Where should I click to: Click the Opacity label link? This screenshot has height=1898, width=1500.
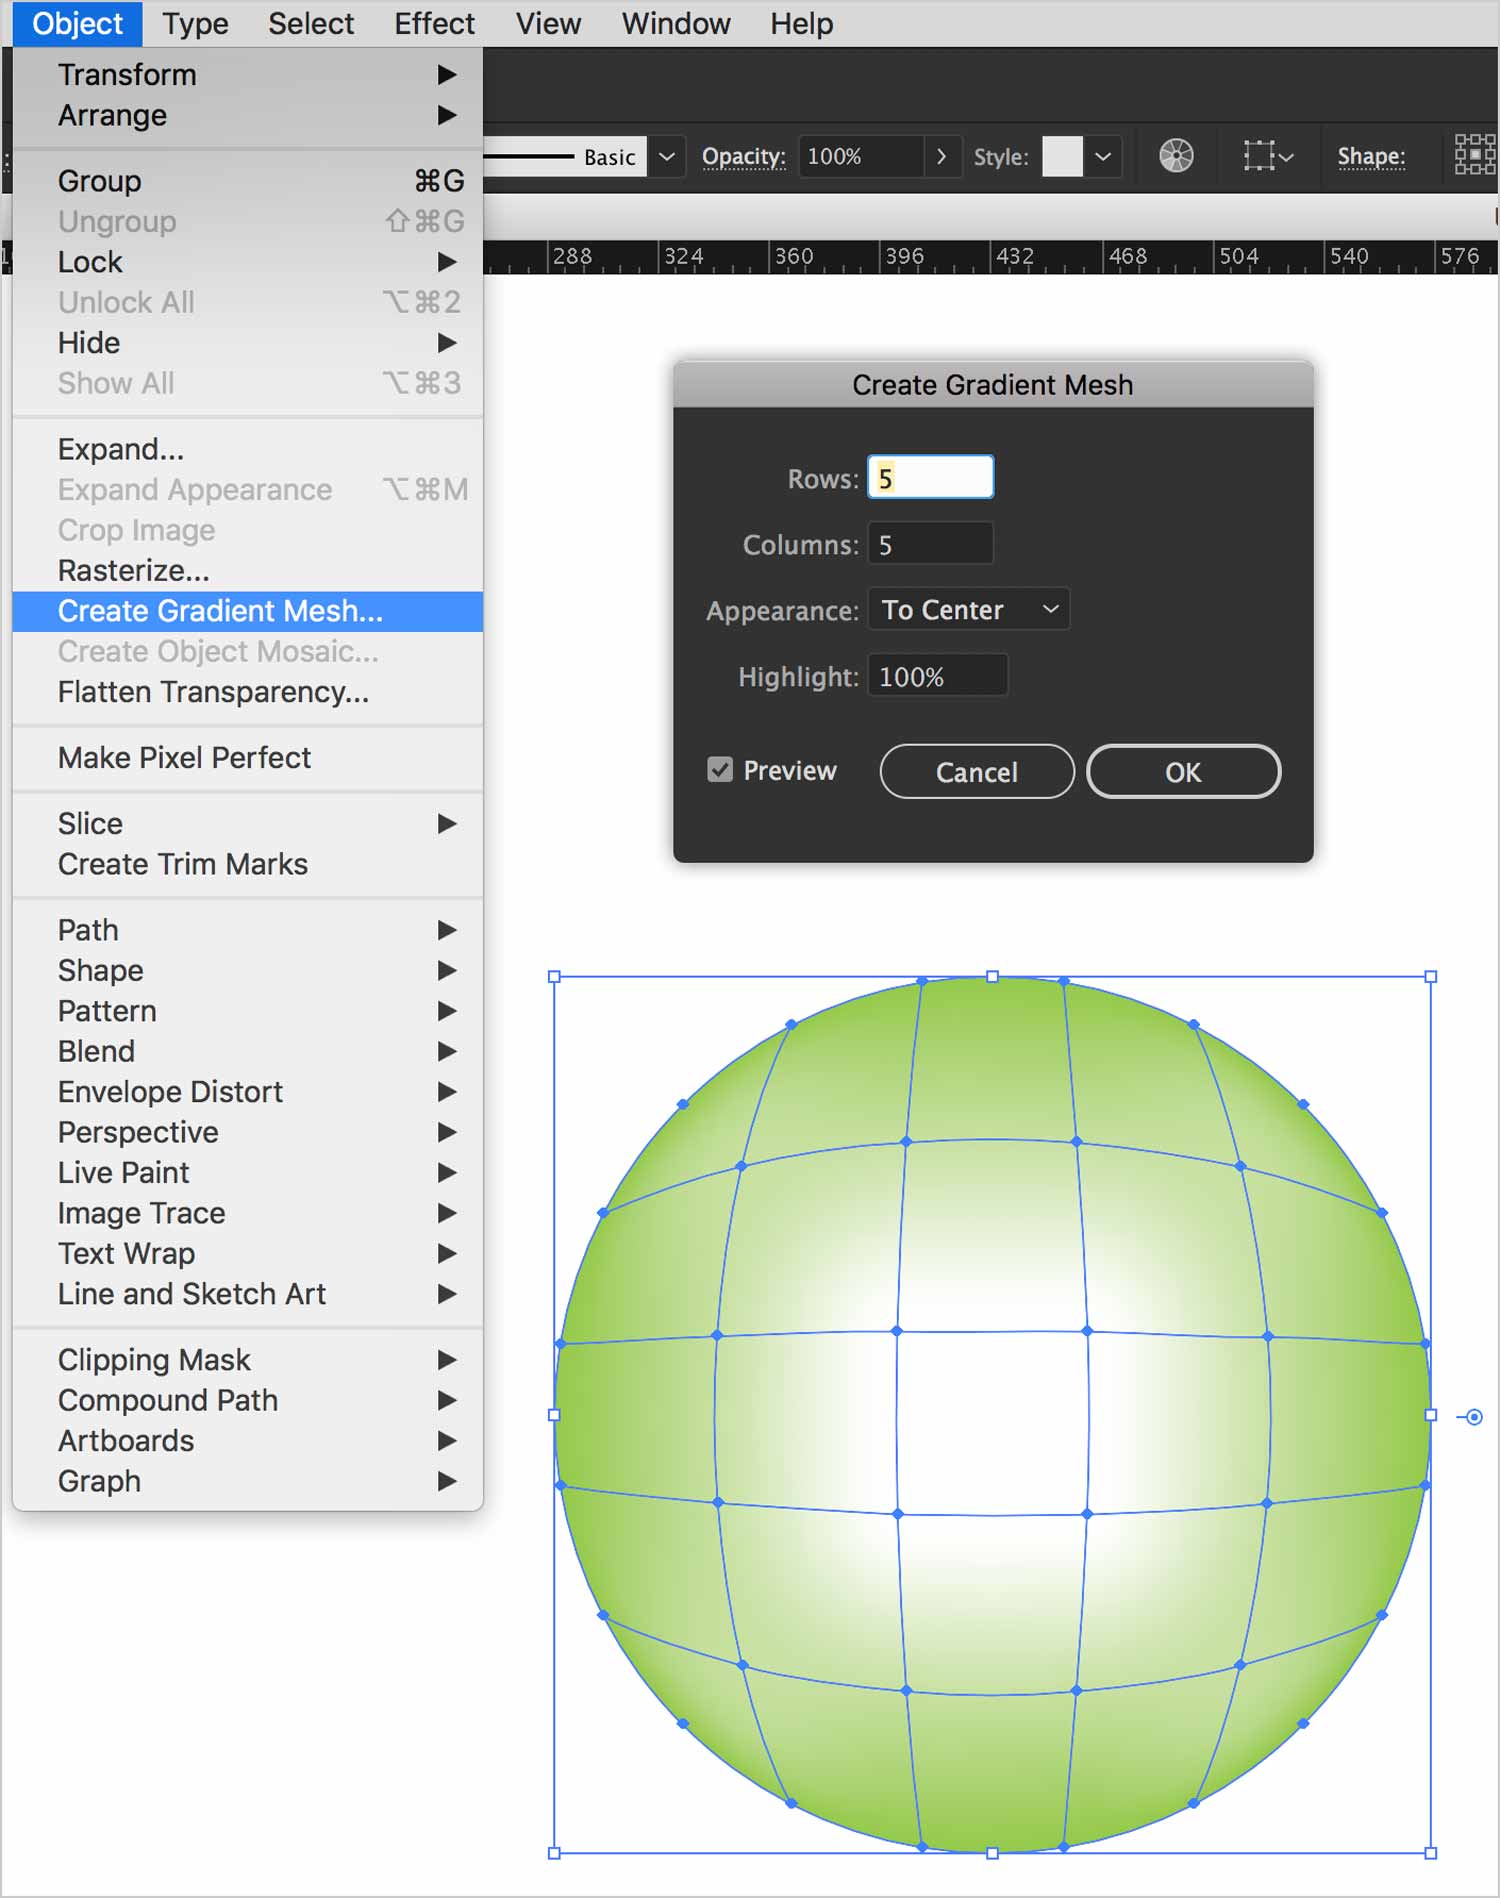tap(743, 157)
